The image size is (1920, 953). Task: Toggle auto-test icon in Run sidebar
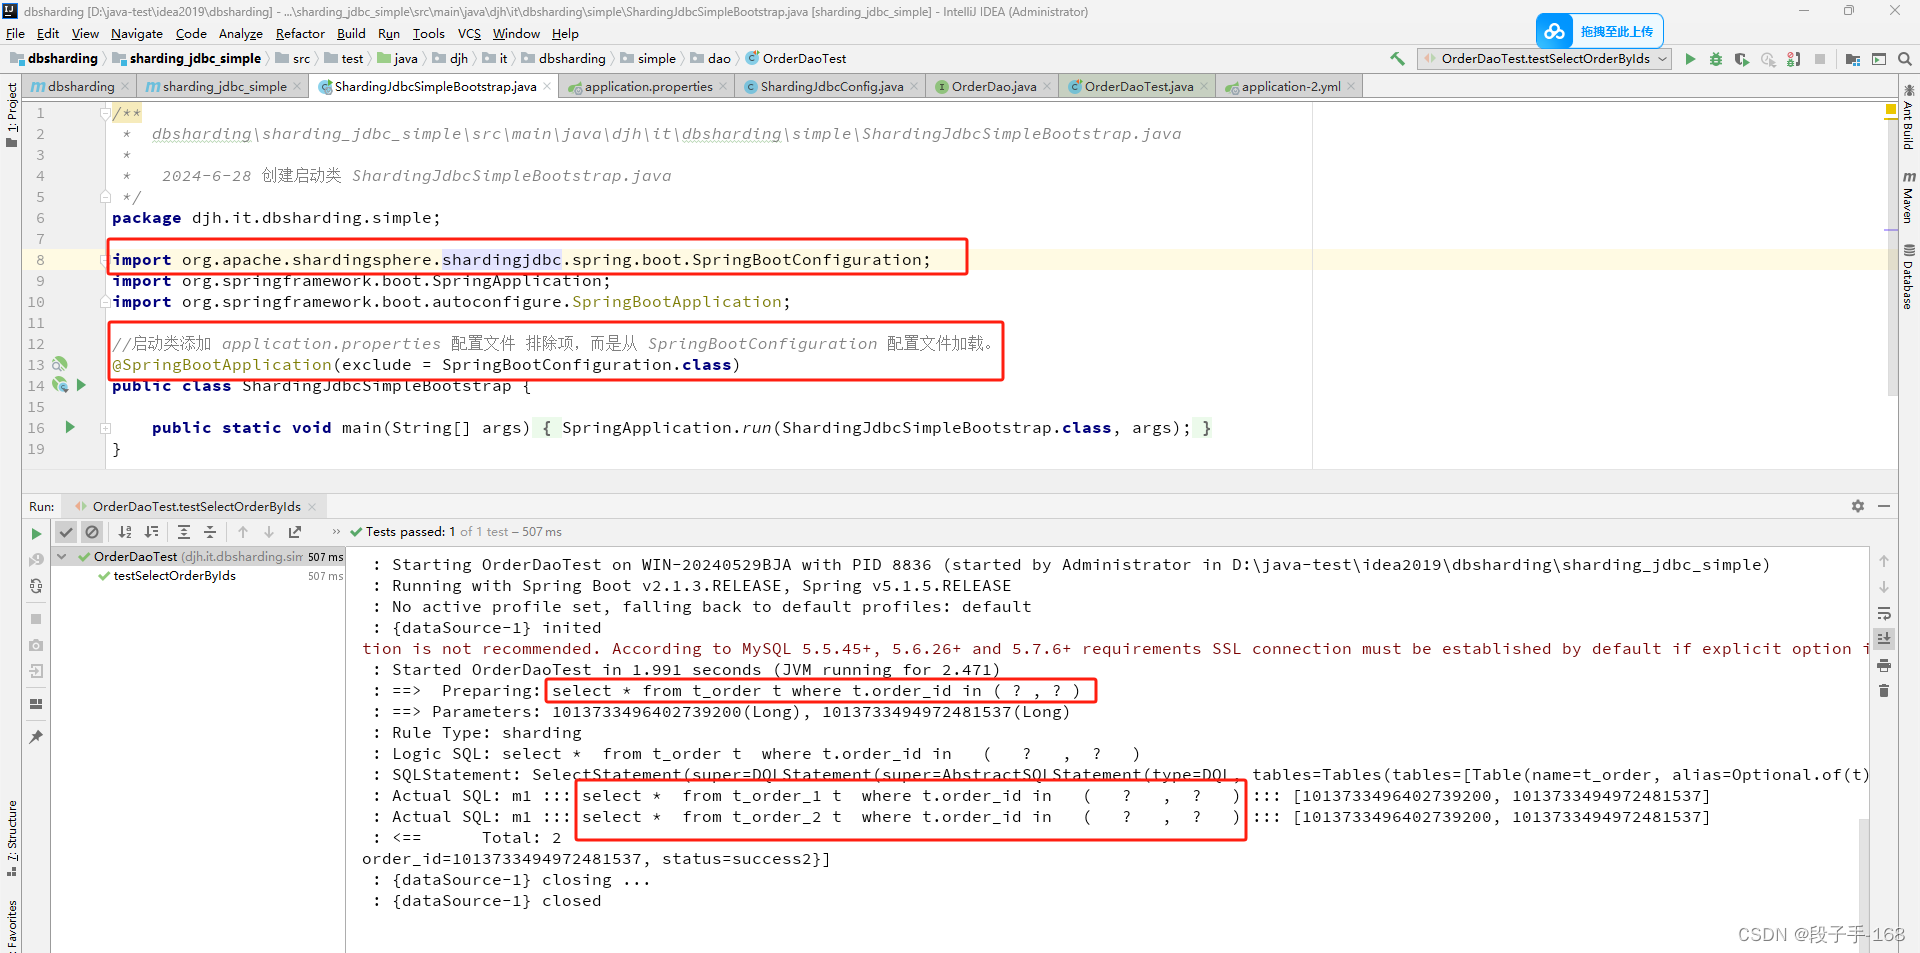pos(36,586)
